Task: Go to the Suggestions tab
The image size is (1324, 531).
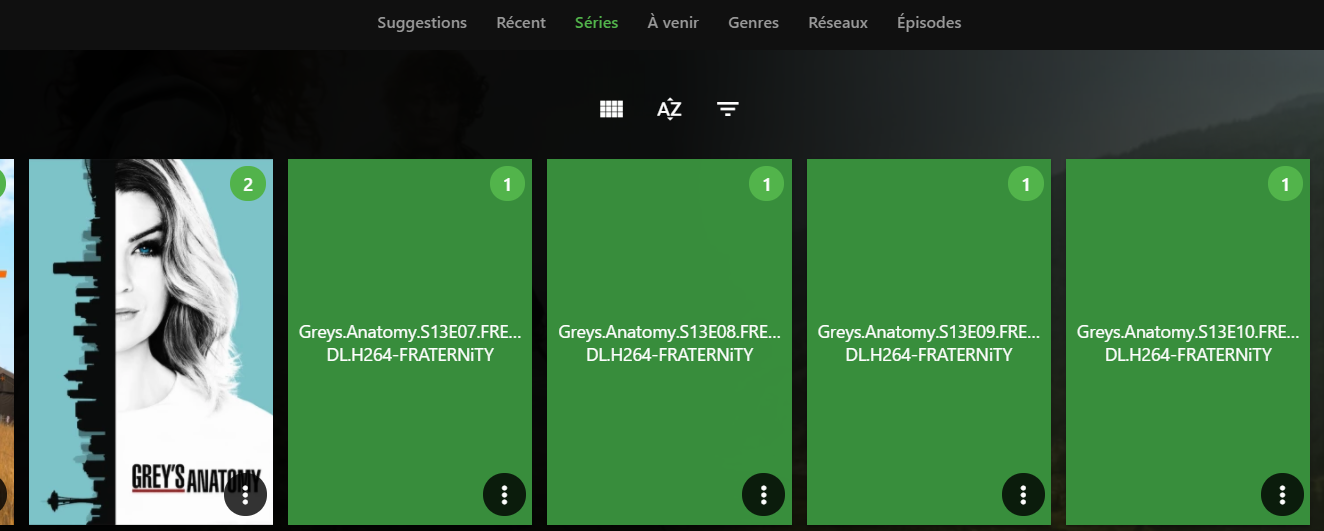Action: [422, 22]
